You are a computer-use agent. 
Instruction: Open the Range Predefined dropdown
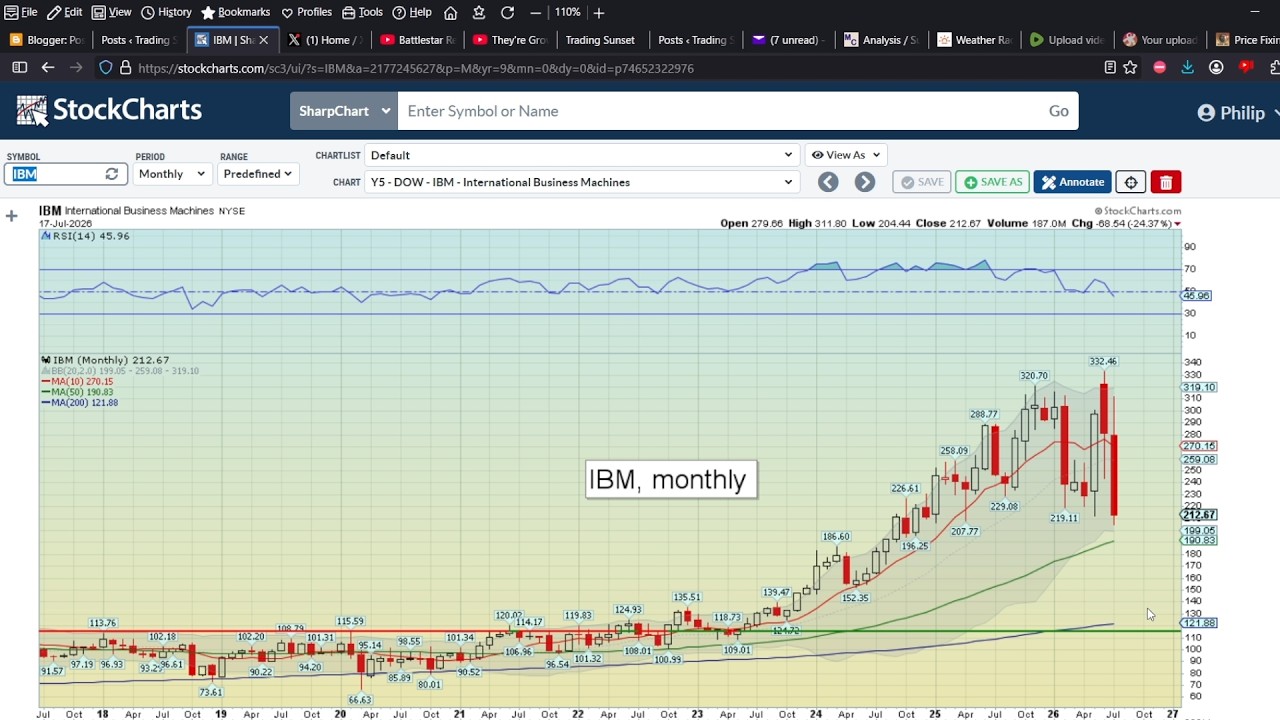click(x=258, y=174)
